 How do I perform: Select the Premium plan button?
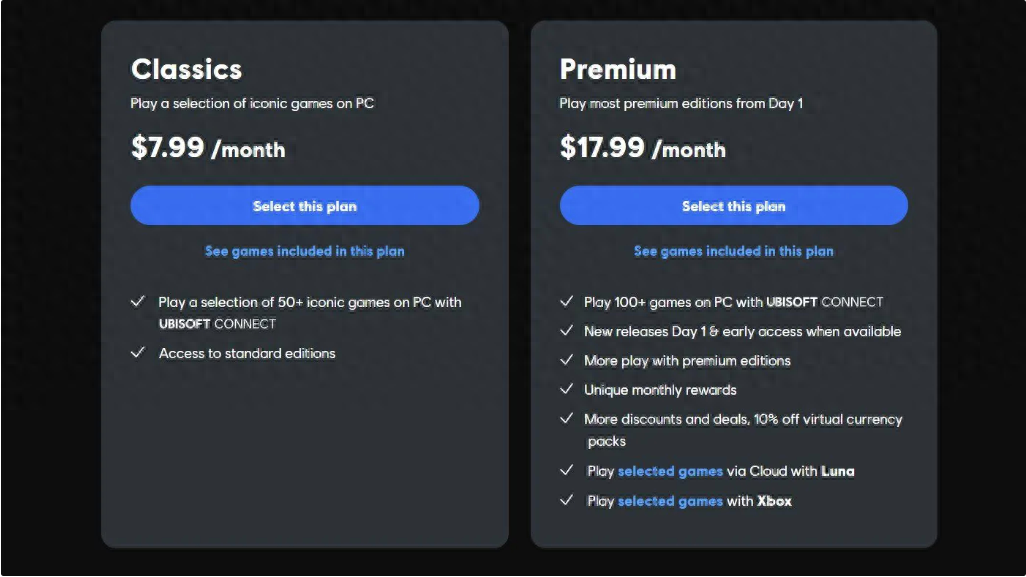(733, 206)
